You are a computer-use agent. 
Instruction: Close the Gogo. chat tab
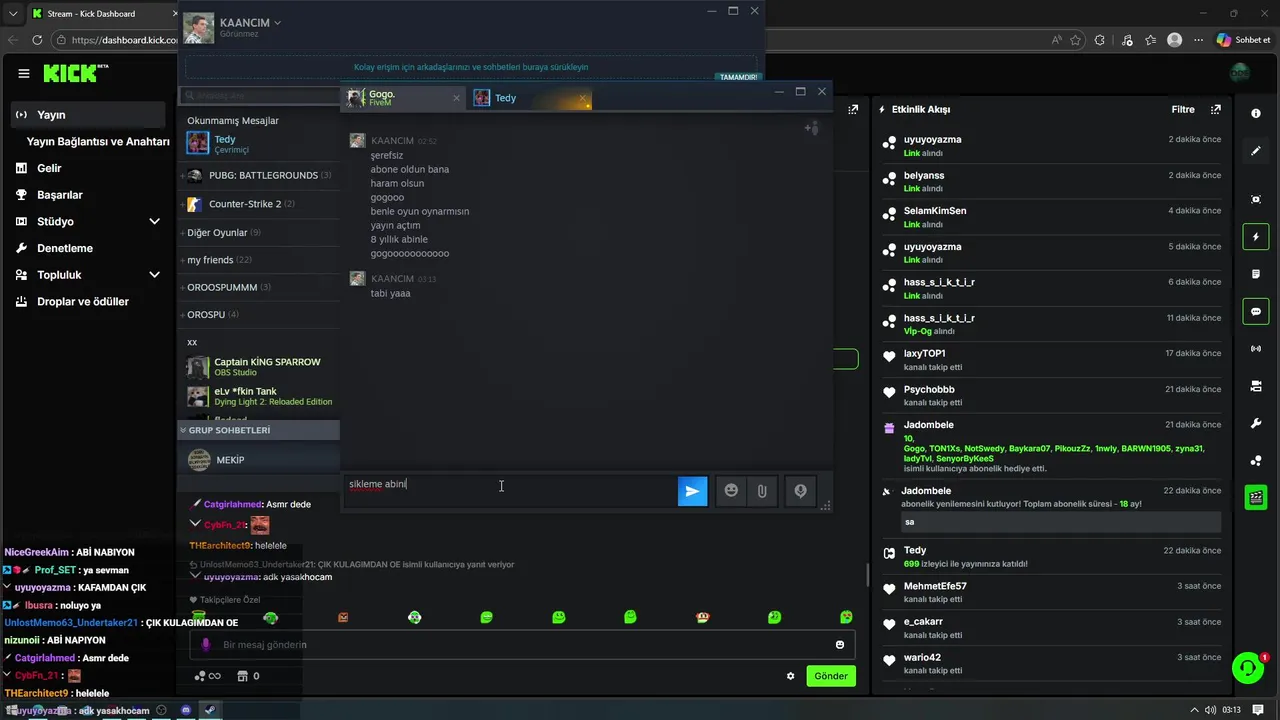pos(456,98)
